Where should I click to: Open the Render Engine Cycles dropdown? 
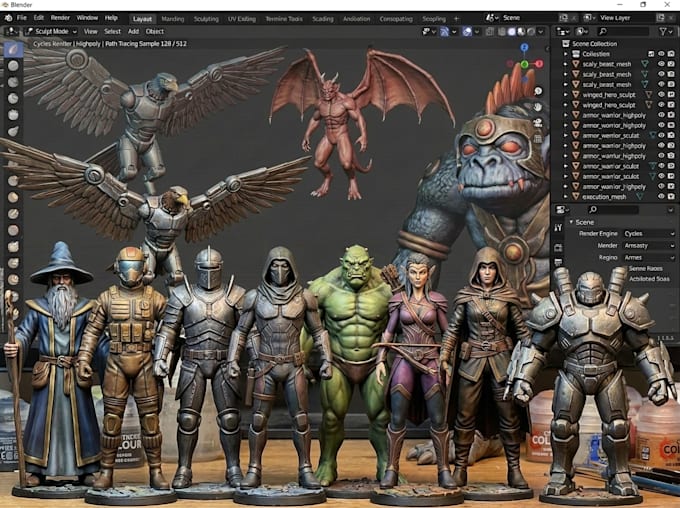pyautogui.click(x=649, y=233)
